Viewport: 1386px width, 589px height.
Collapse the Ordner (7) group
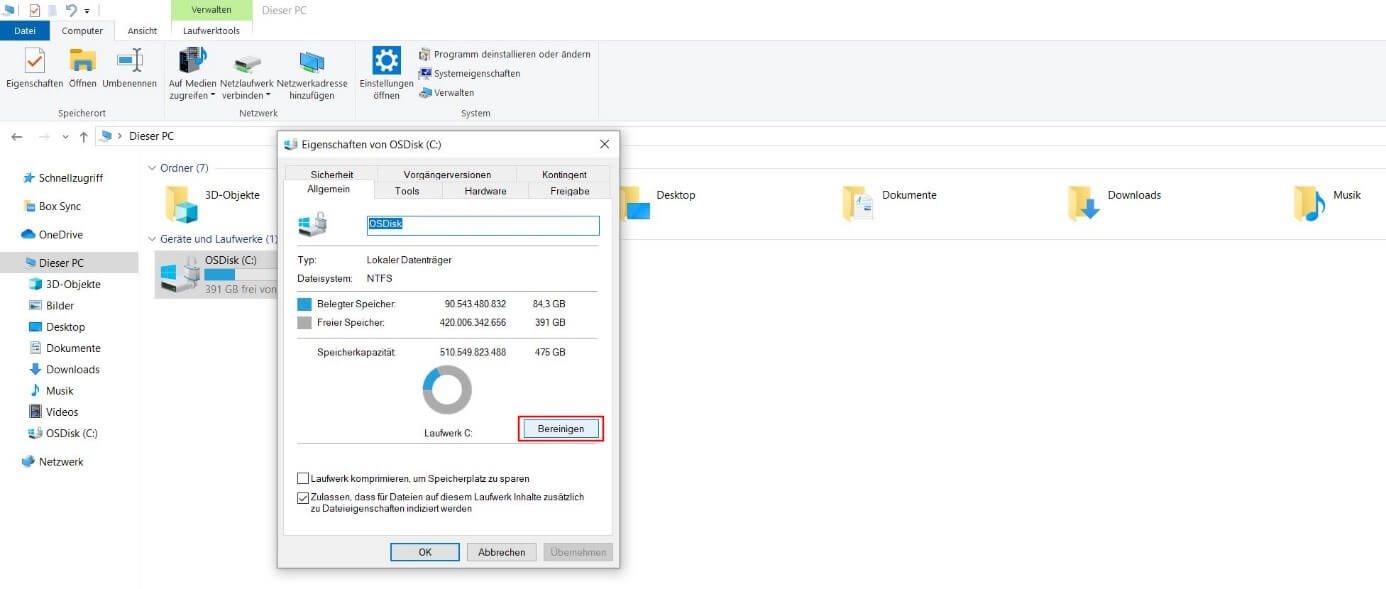(152, 168)
